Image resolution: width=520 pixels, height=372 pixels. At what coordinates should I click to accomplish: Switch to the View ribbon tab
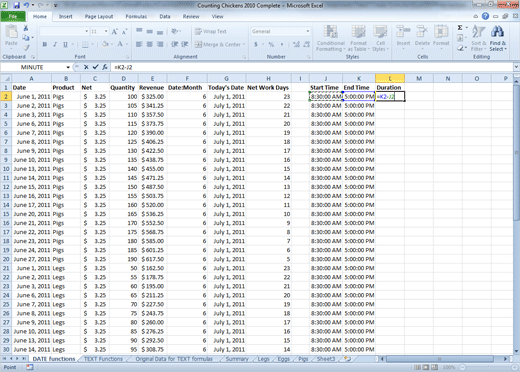tap(217, 16)
